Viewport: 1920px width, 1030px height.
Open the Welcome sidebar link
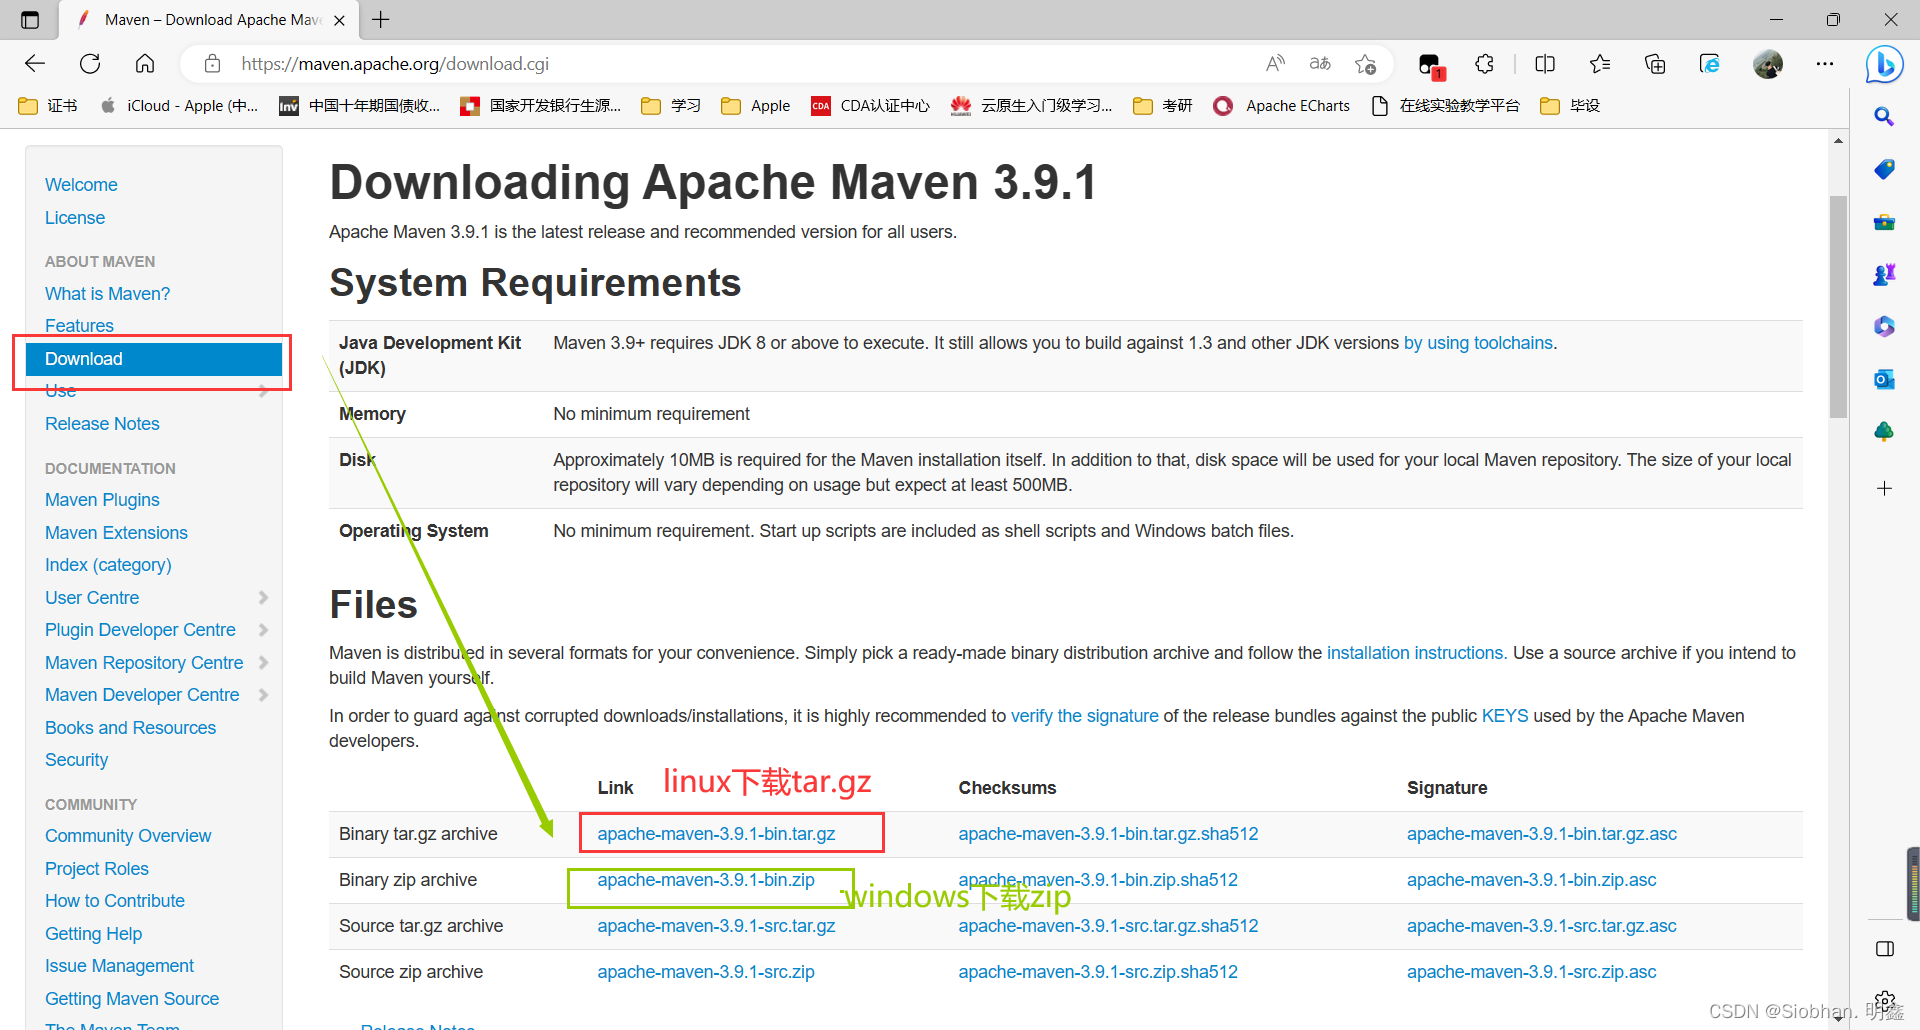coord(81,185)
